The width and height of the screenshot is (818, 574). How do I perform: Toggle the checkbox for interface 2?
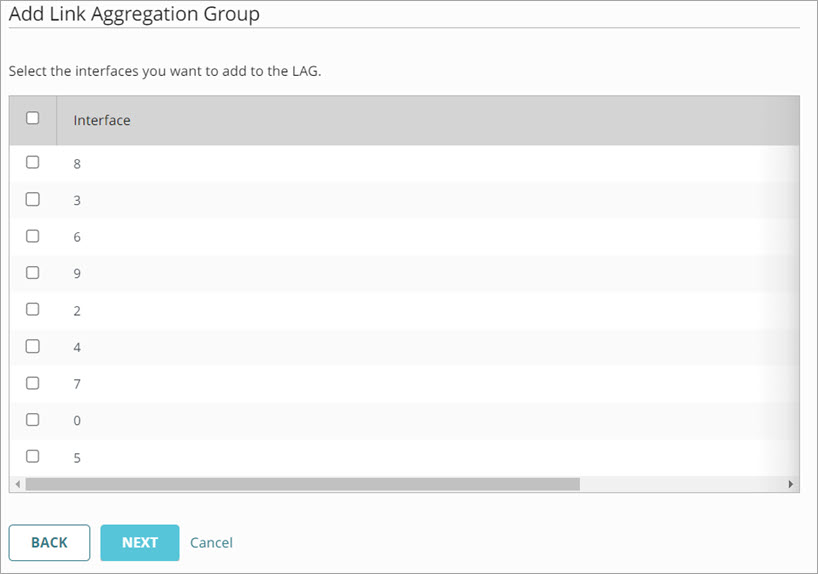[x=32, y=310]
